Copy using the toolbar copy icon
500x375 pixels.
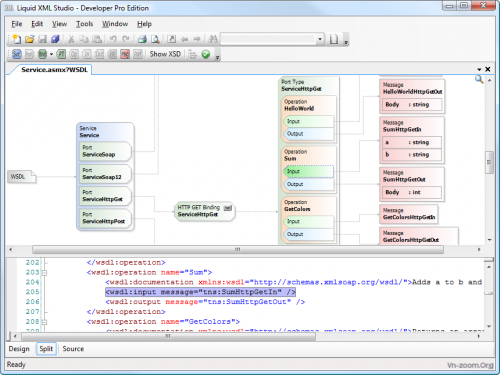coord(84,39)
